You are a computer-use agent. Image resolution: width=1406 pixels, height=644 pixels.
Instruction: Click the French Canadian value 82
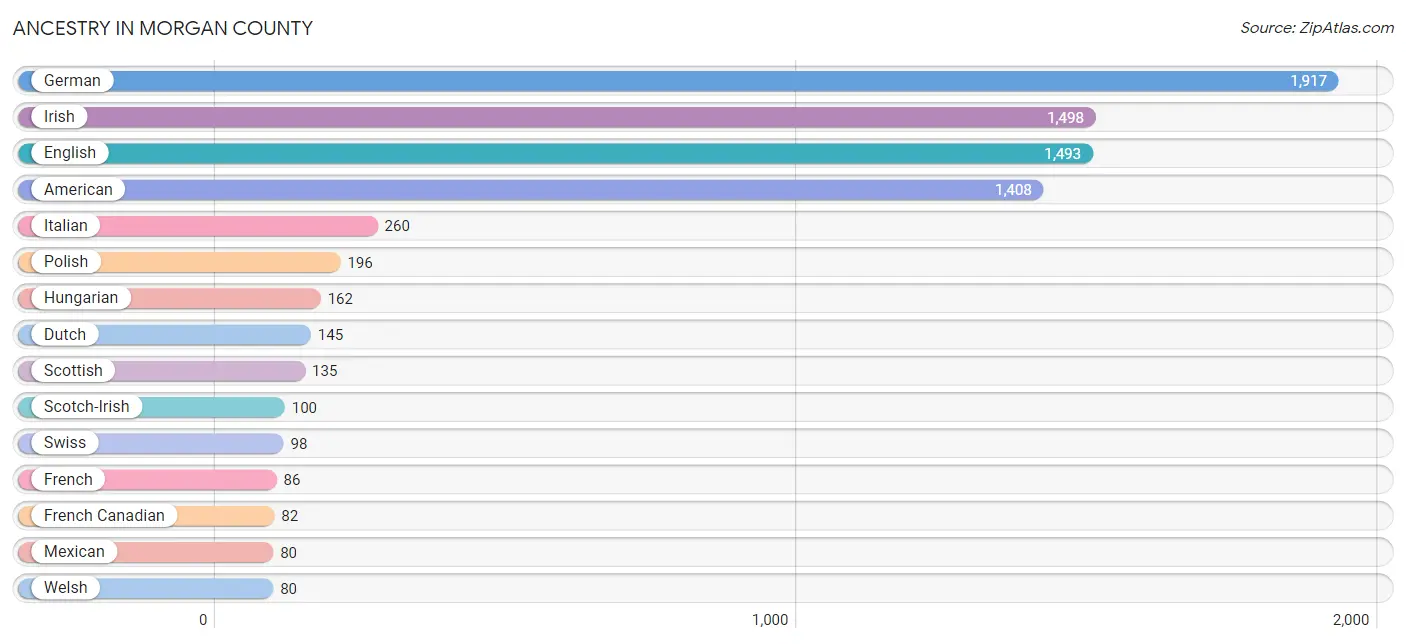(x=290, y=516)
